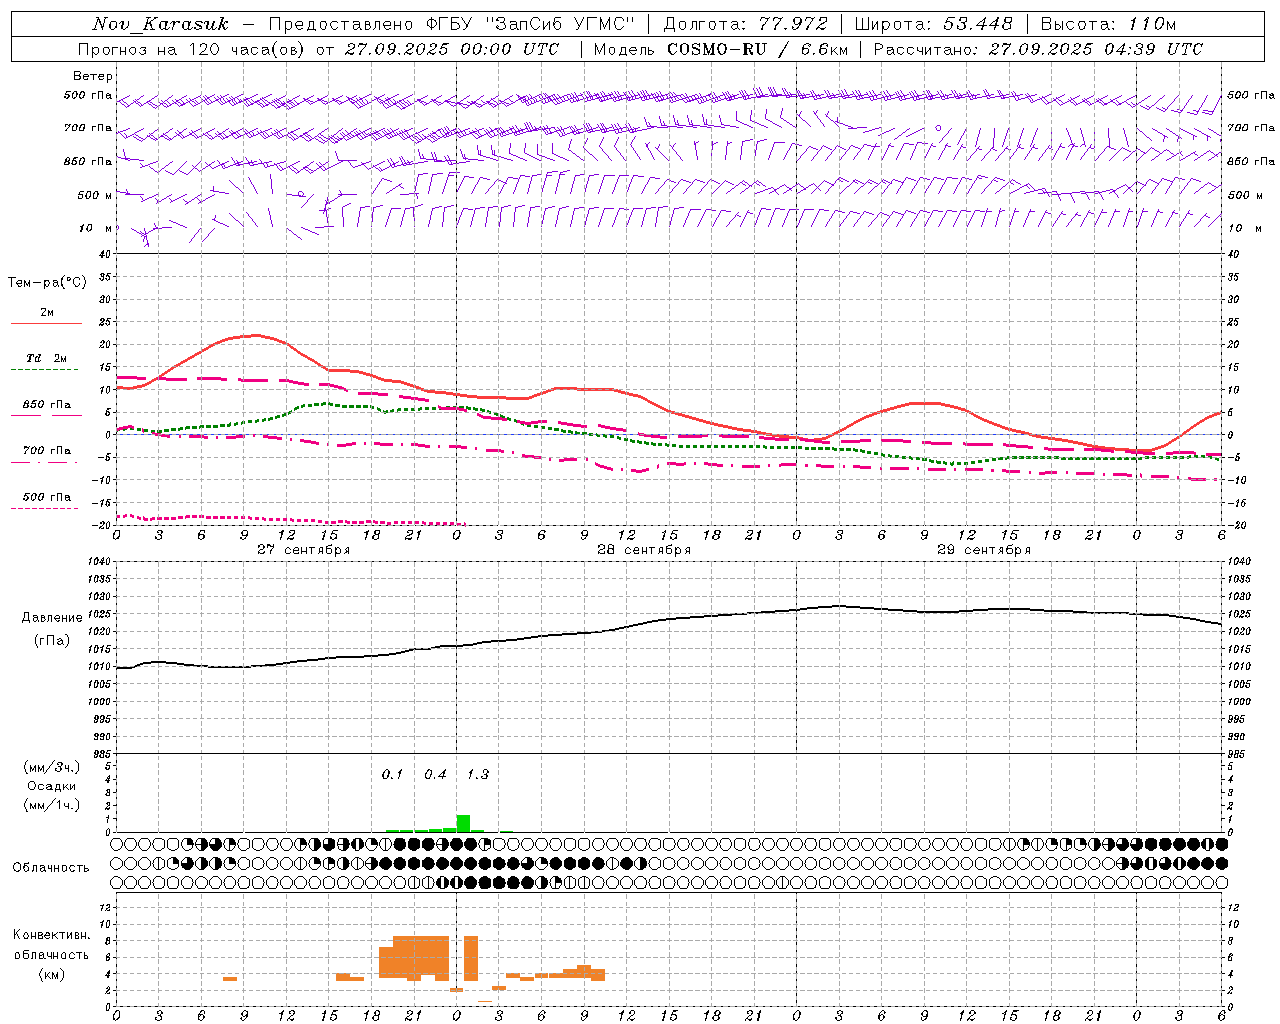Viewport: 1280px width, 1024px height.
Task: Click the Ветер wind section label
Action: (93, 76)
